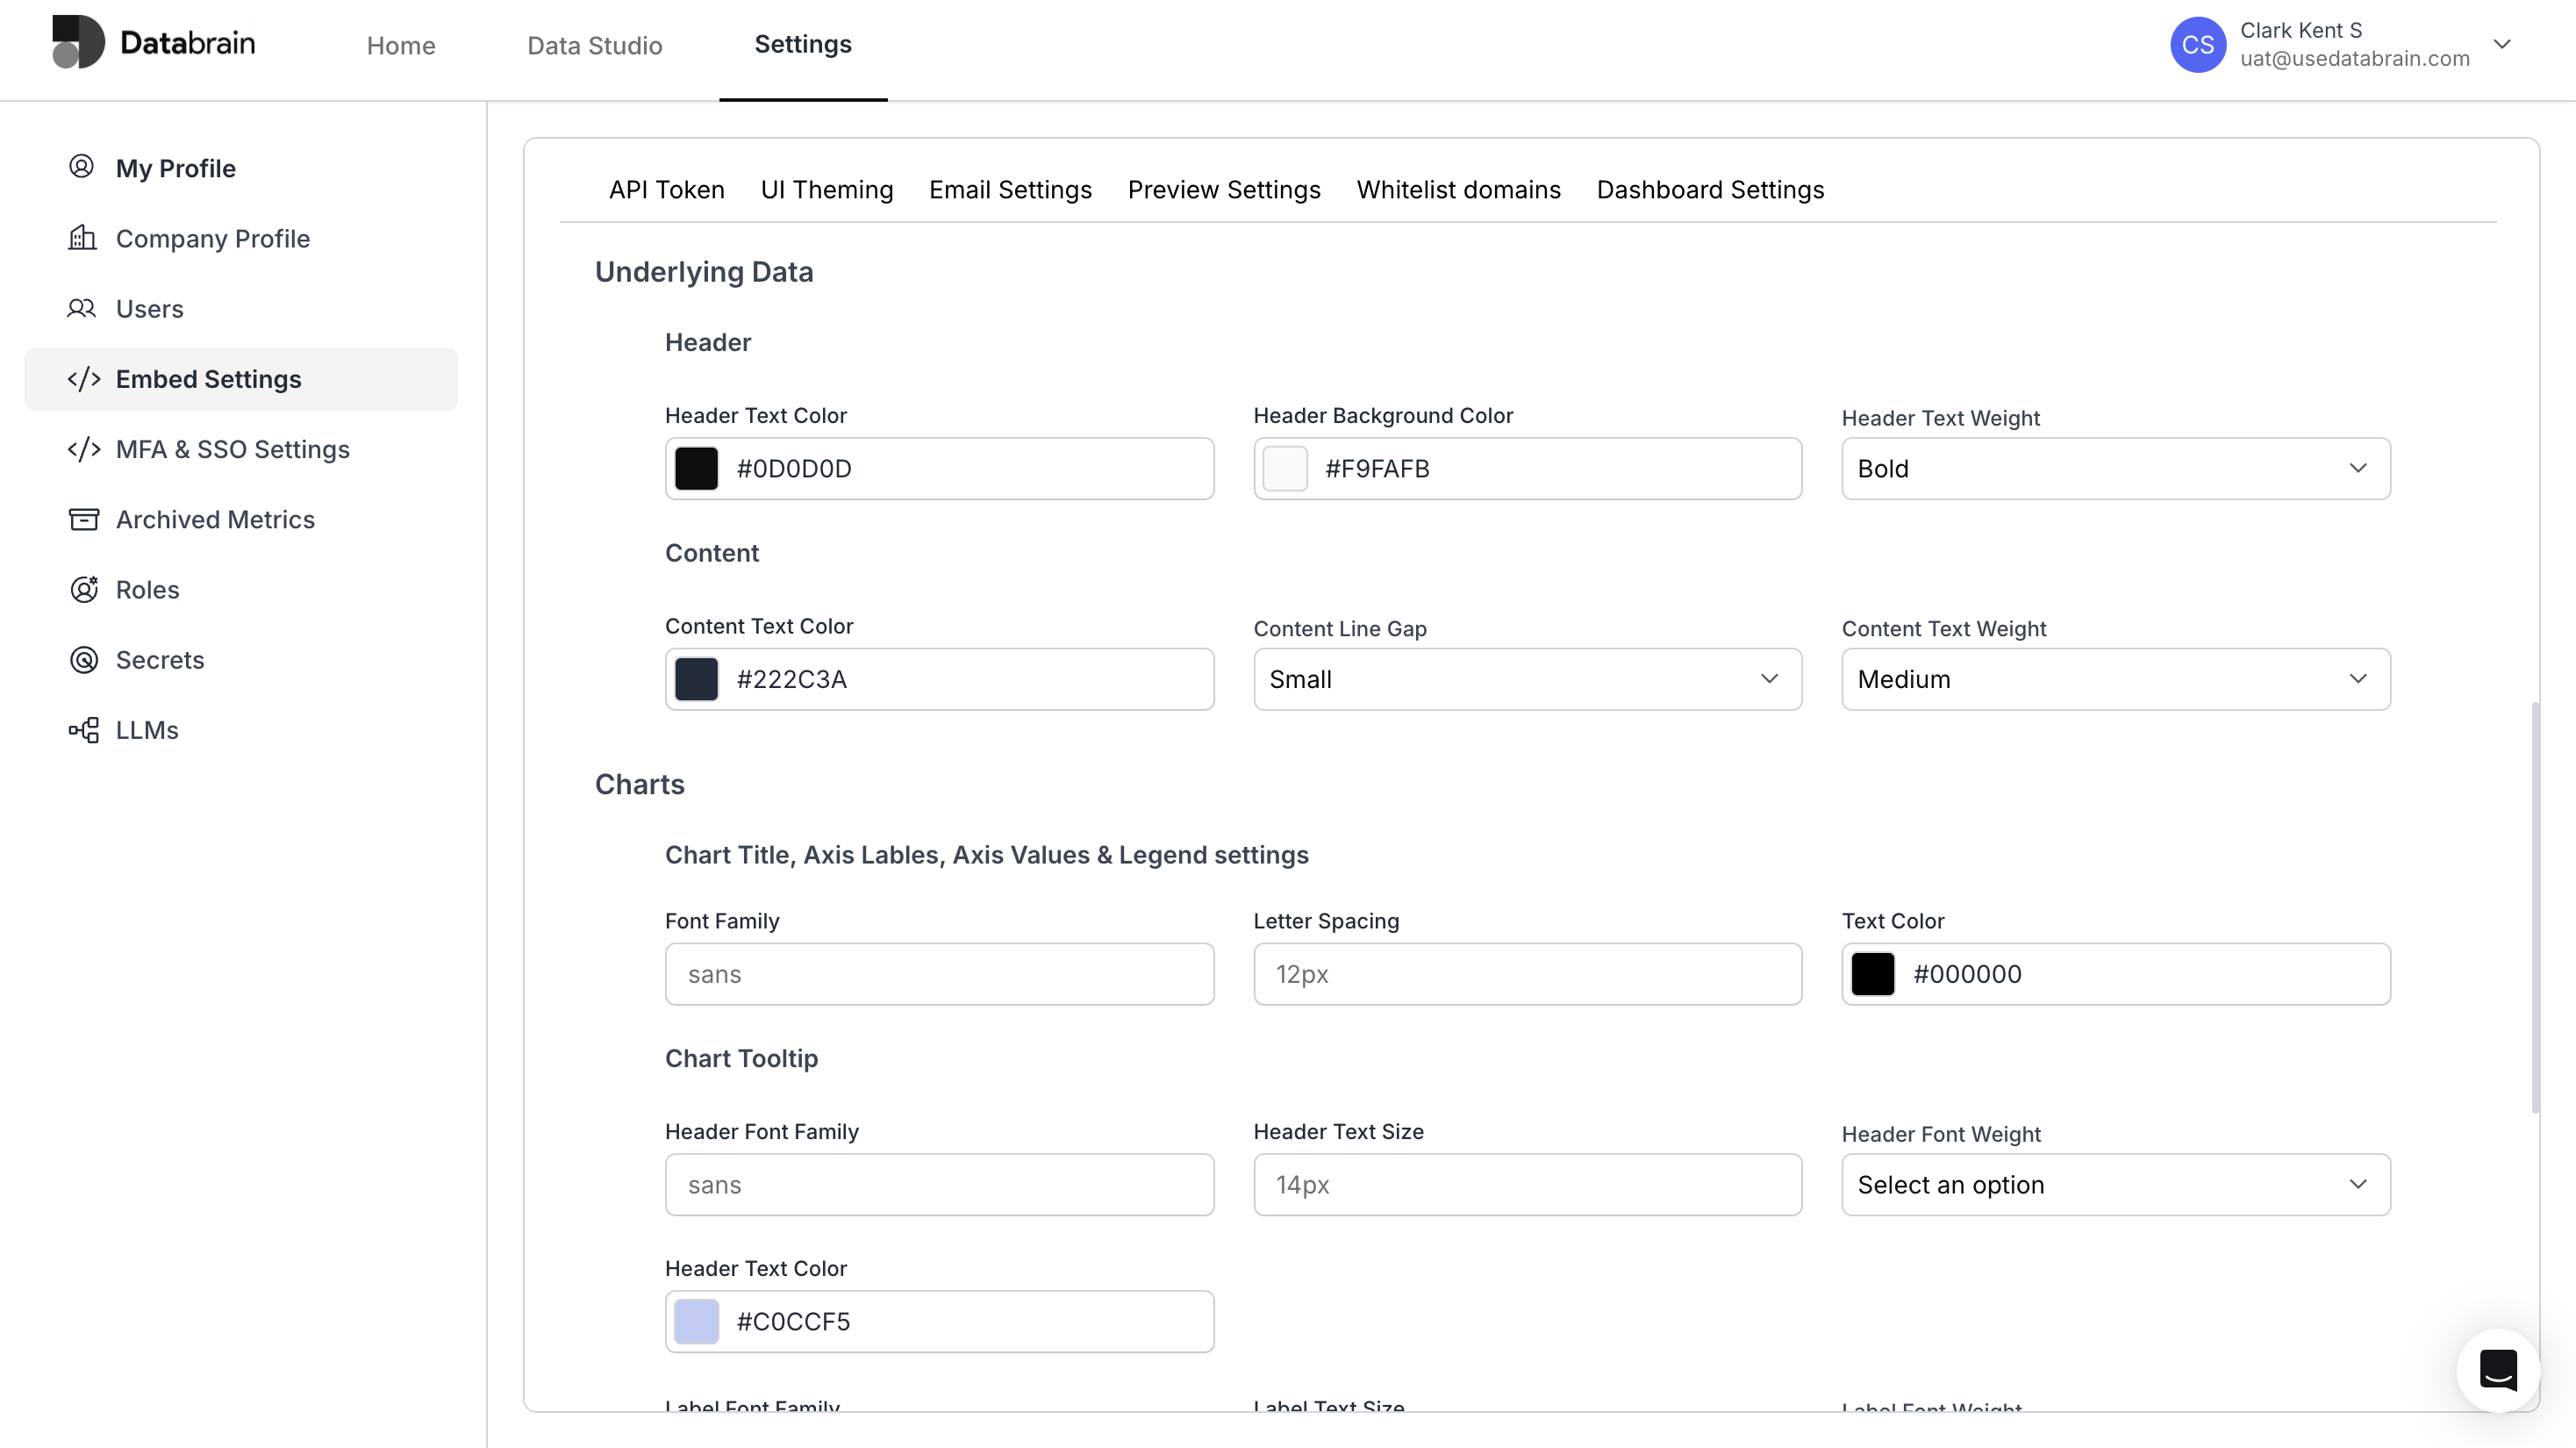Viewport: 2576px width, 1448px height.
Task: Open the chat widget bubble icon
Action: pos(2497,1369)
